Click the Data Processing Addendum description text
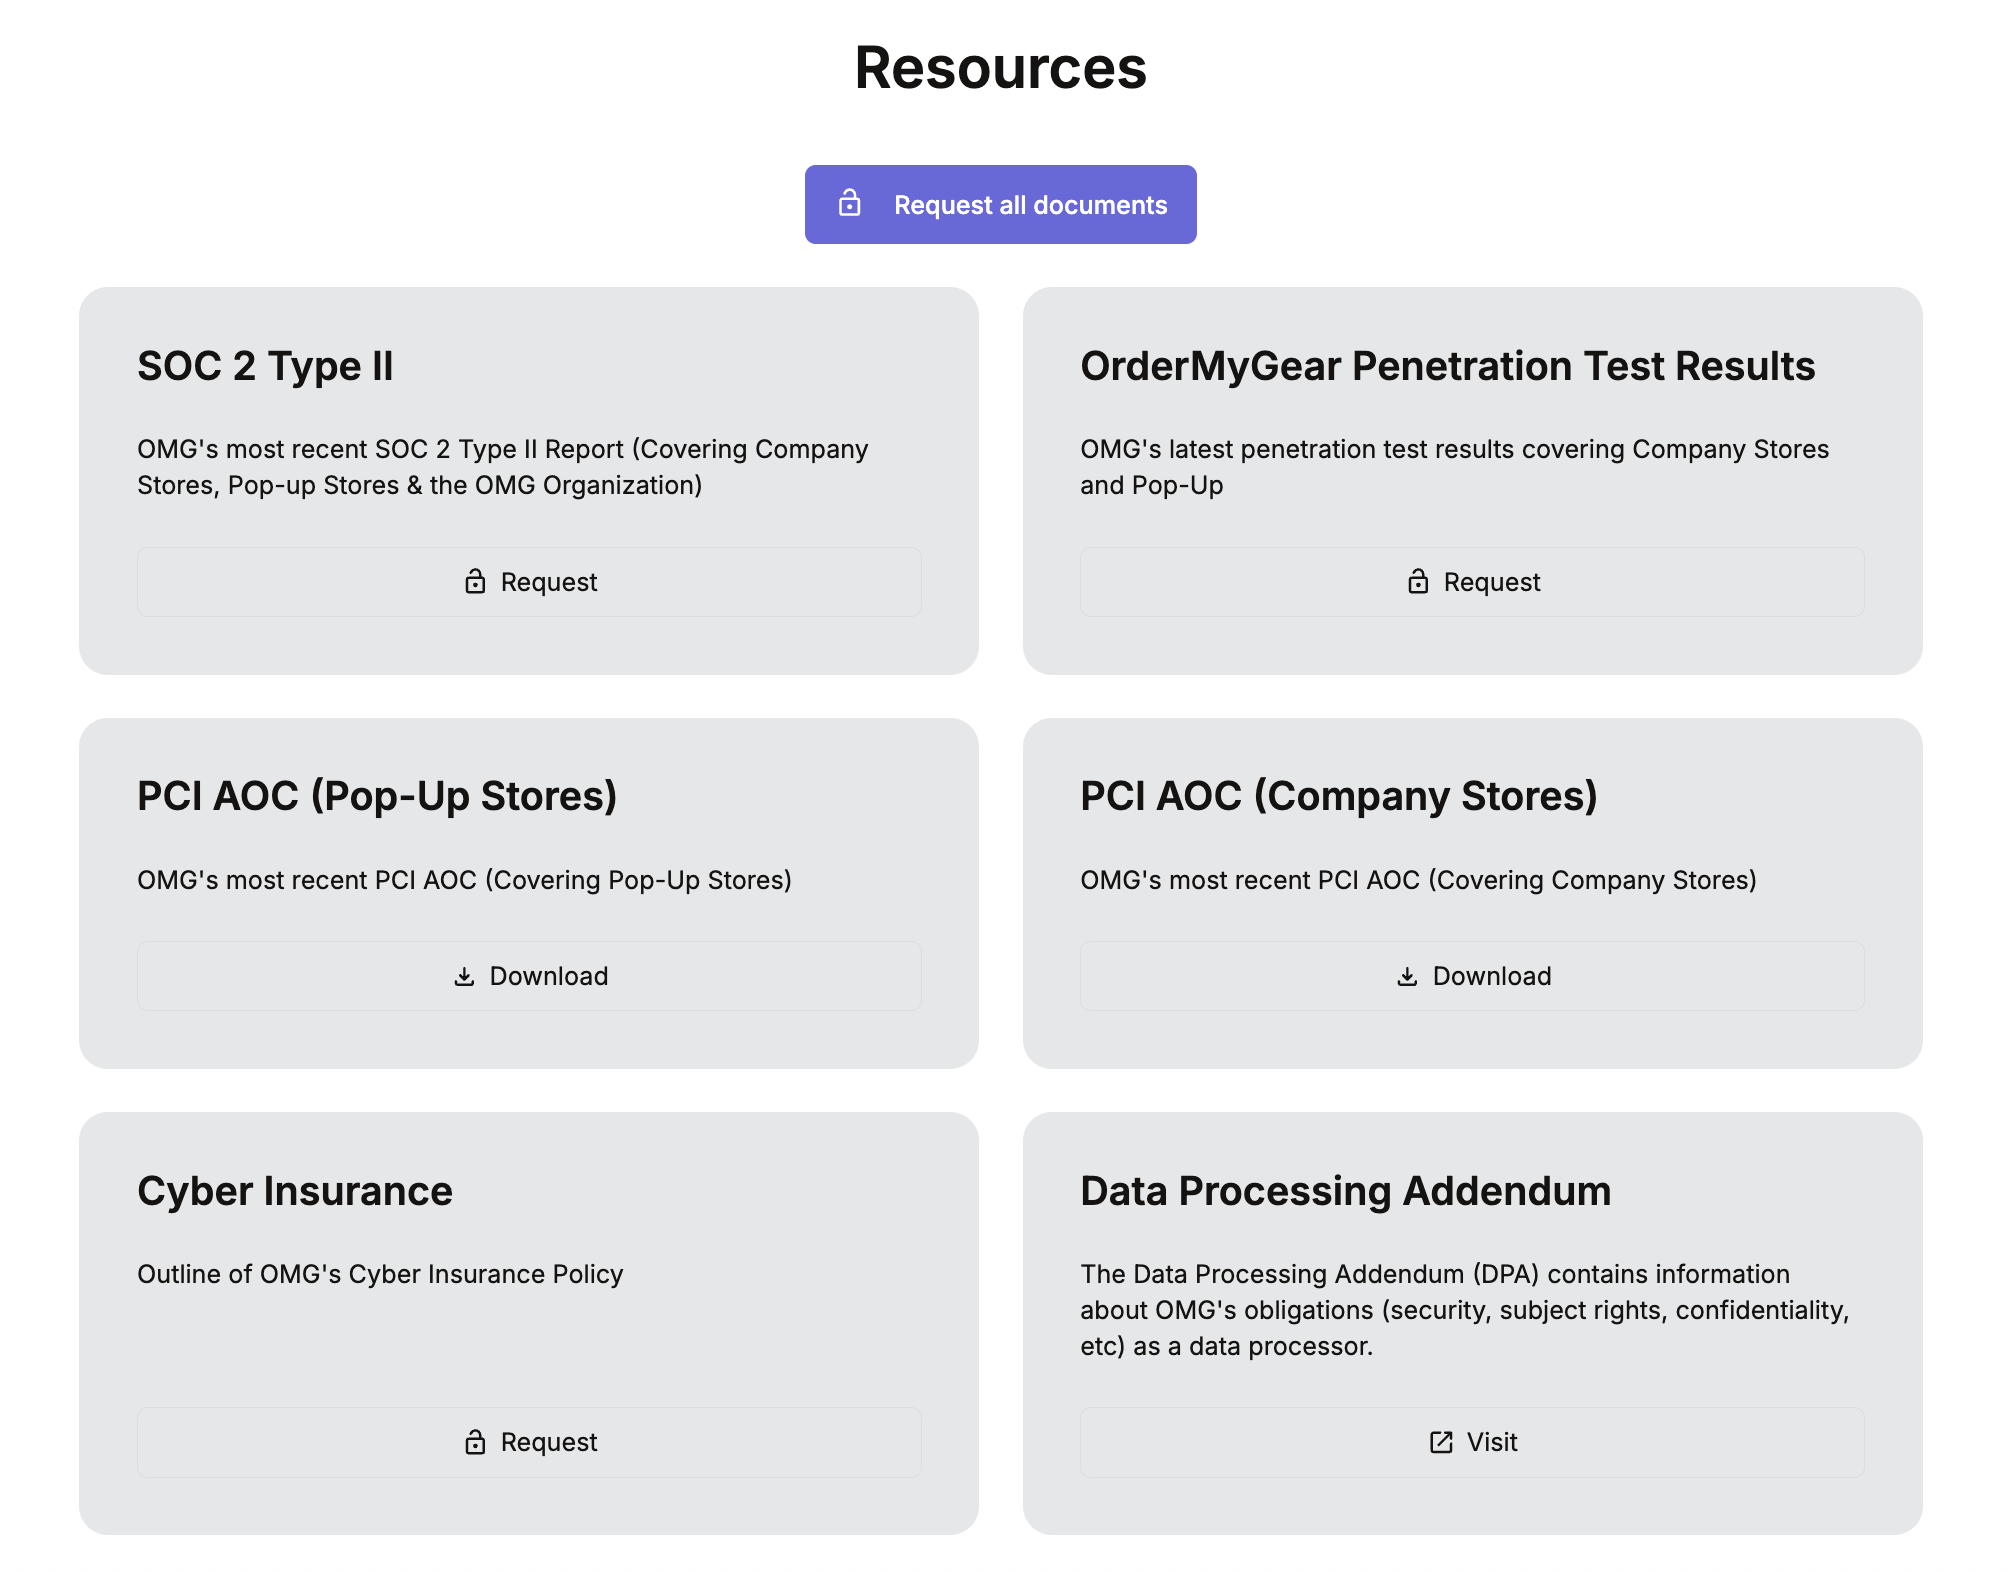 click(1464, 1310)
